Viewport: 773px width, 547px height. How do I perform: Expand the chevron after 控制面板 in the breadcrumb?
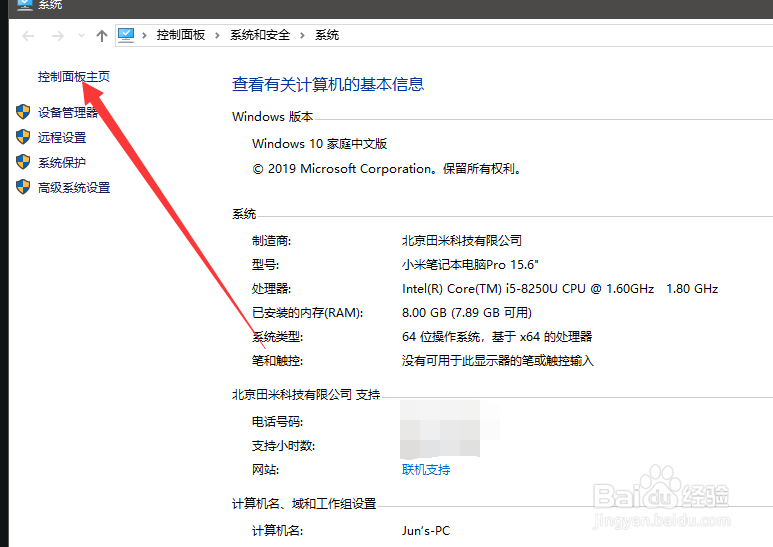click(217, 35)
